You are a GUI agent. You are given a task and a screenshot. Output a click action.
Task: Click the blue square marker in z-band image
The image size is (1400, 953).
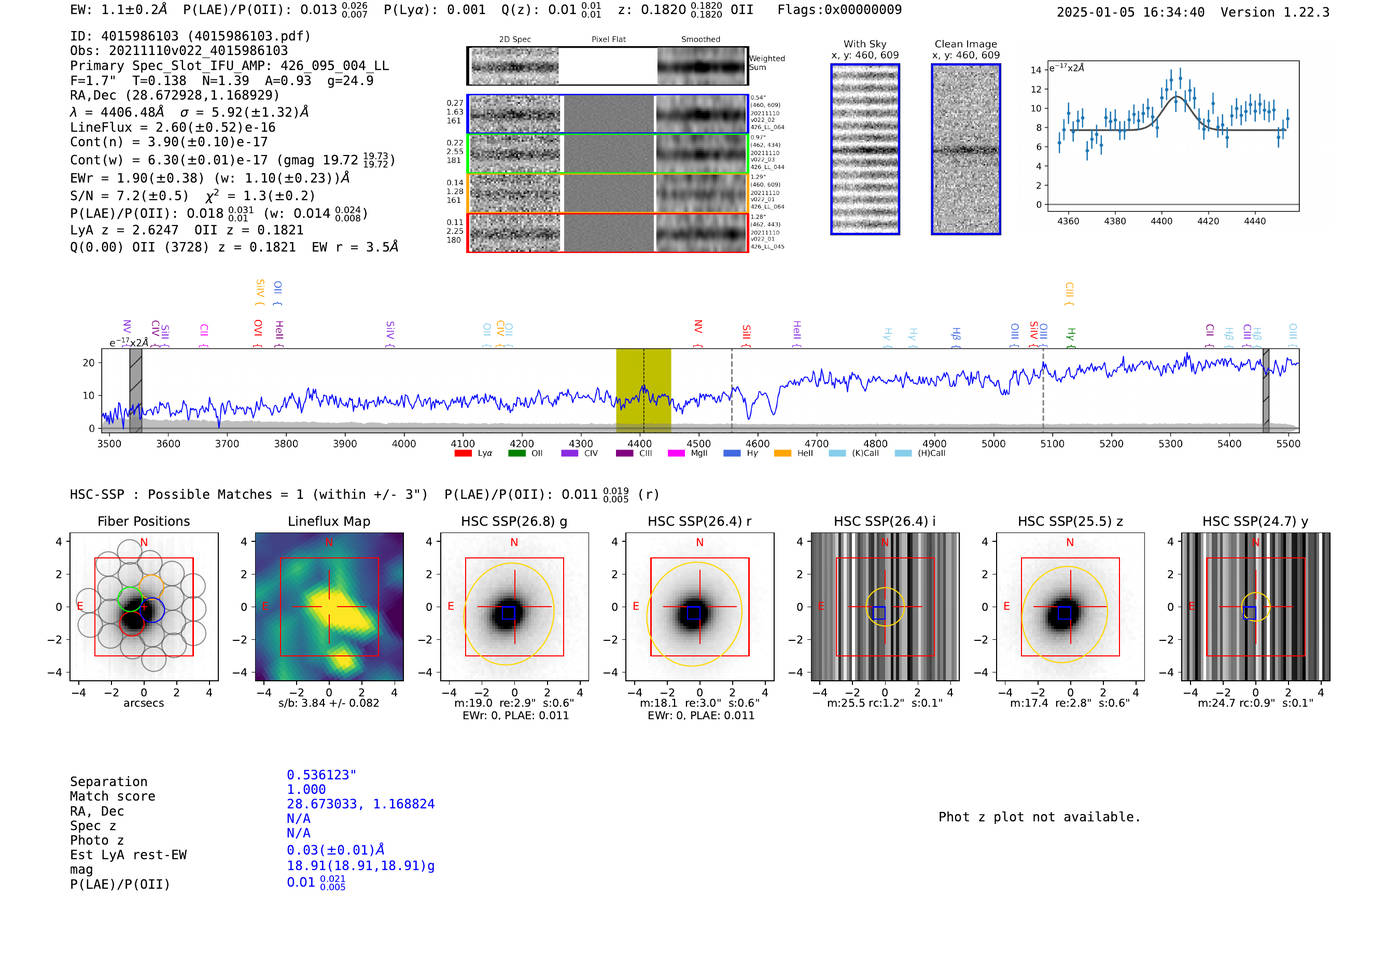(1064, 612)
